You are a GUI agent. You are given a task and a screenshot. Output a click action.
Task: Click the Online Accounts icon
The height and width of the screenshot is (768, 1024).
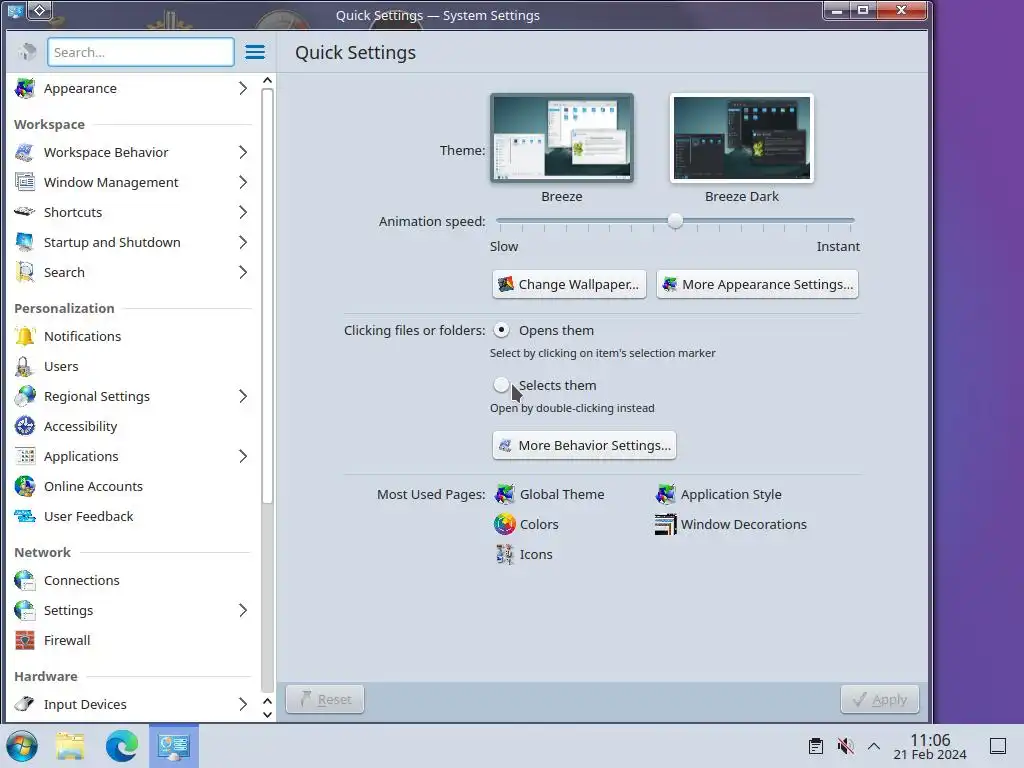point(25,487)
